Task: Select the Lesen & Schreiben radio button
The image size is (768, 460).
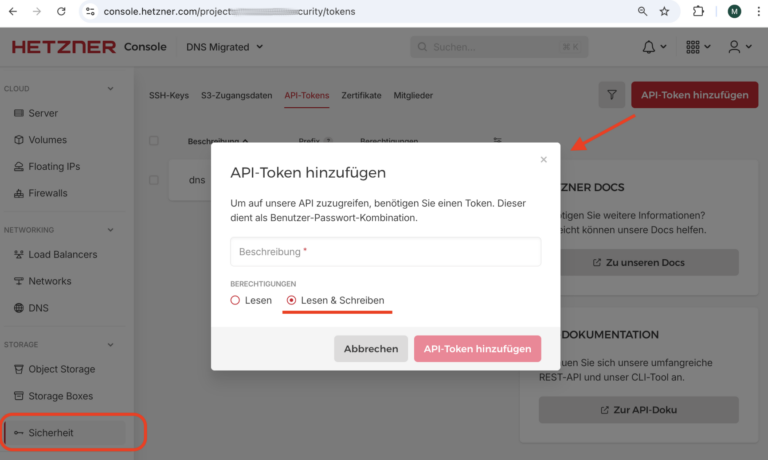Action: [x=291, y=300]
